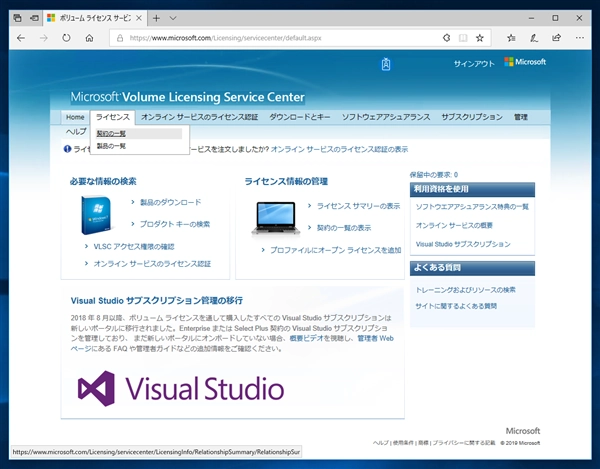
Task: Open ライセンス サマリーの表示 link
Action: point(358,206)
